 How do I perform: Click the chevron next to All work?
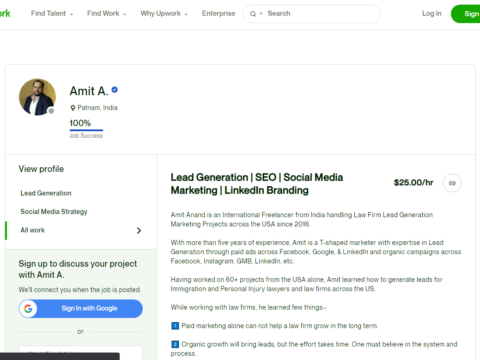tap(139, 230)
